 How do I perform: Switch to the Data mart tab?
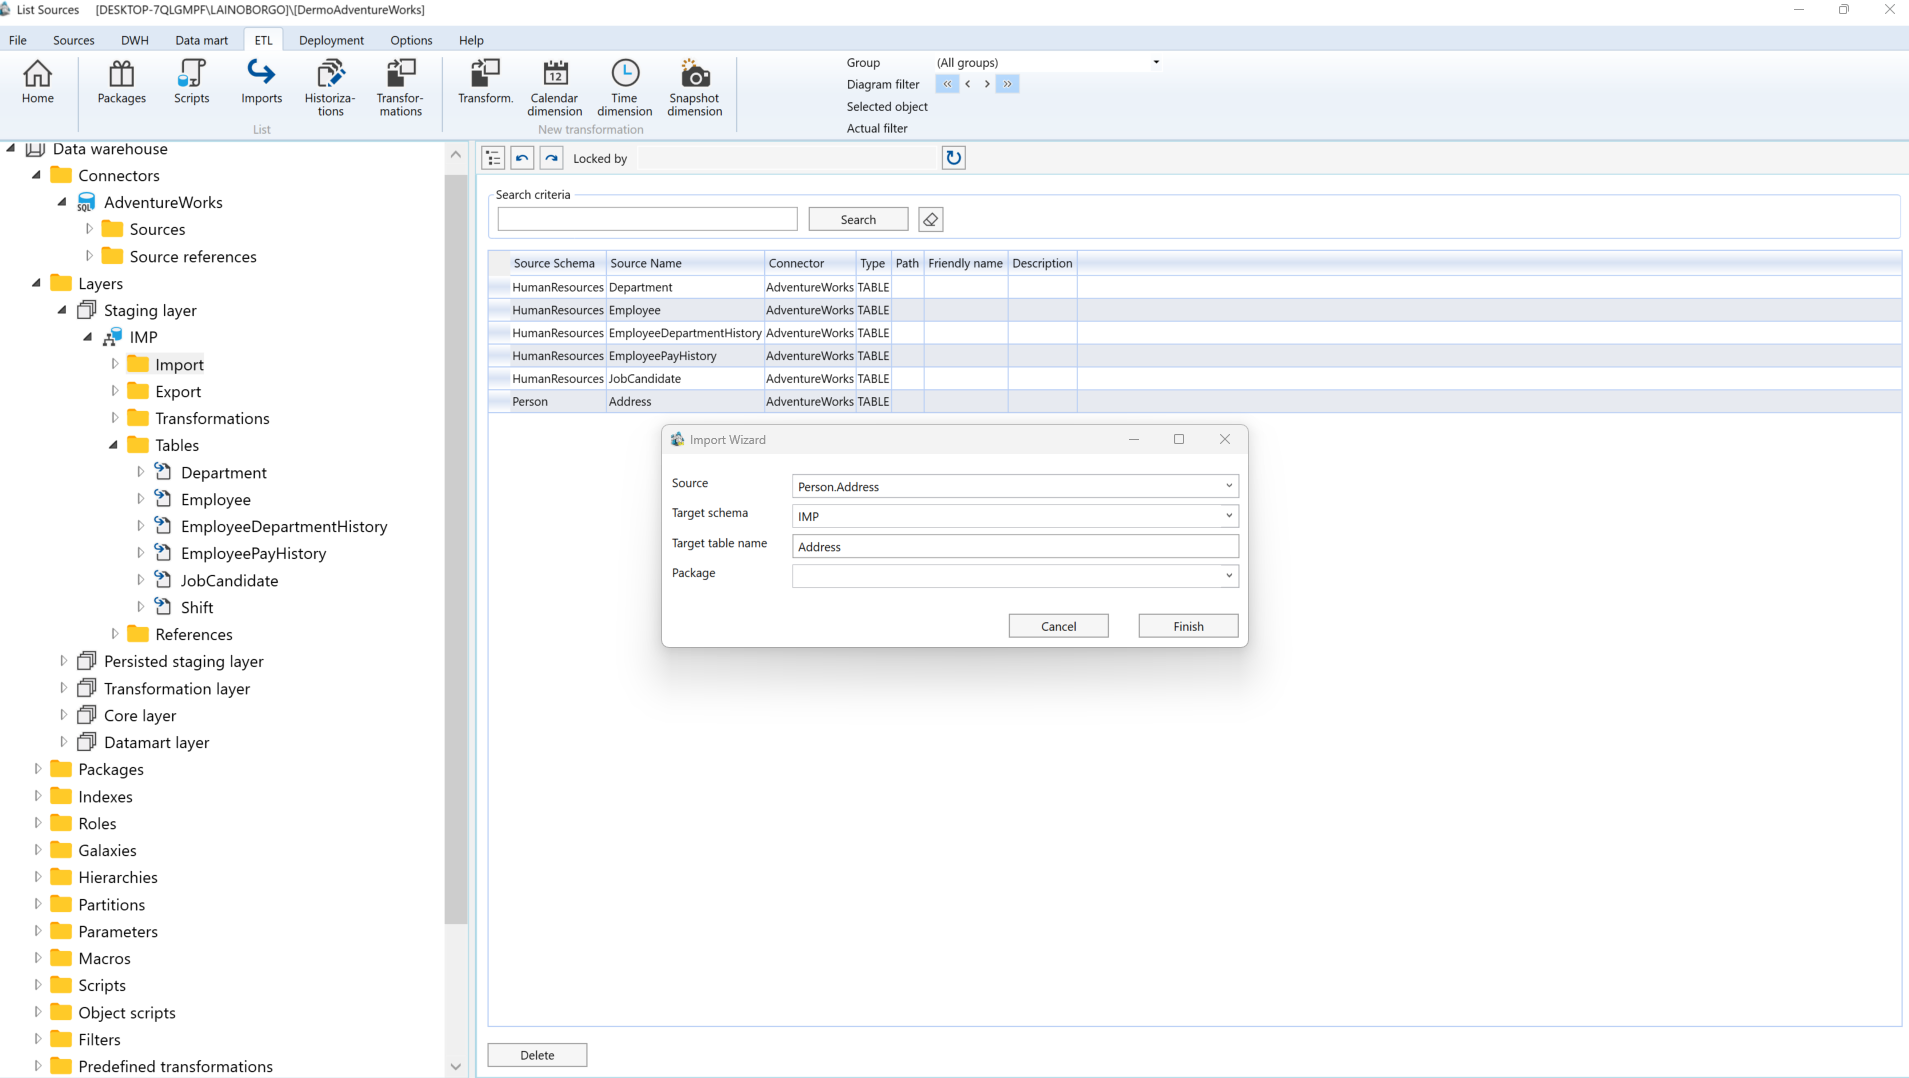point(201,40)
